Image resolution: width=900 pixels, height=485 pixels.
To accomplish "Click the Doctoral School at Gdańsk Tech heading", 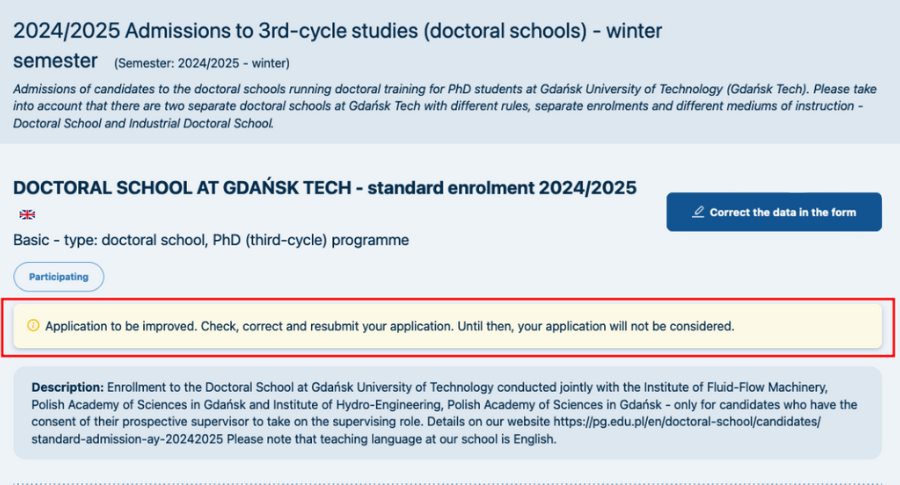I will coord(324,188).
